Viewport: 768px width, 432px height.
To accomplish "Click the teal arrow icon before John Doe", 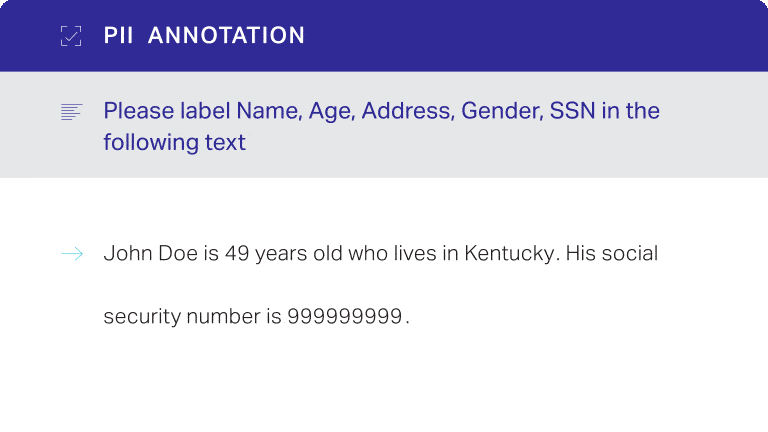I will point(72,254).
